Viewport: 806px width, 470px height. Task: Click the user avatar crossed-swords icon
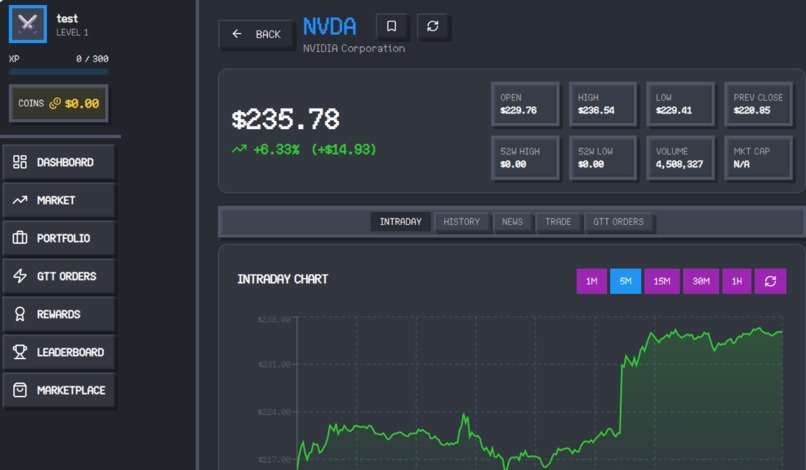click(x=28, y=24)
